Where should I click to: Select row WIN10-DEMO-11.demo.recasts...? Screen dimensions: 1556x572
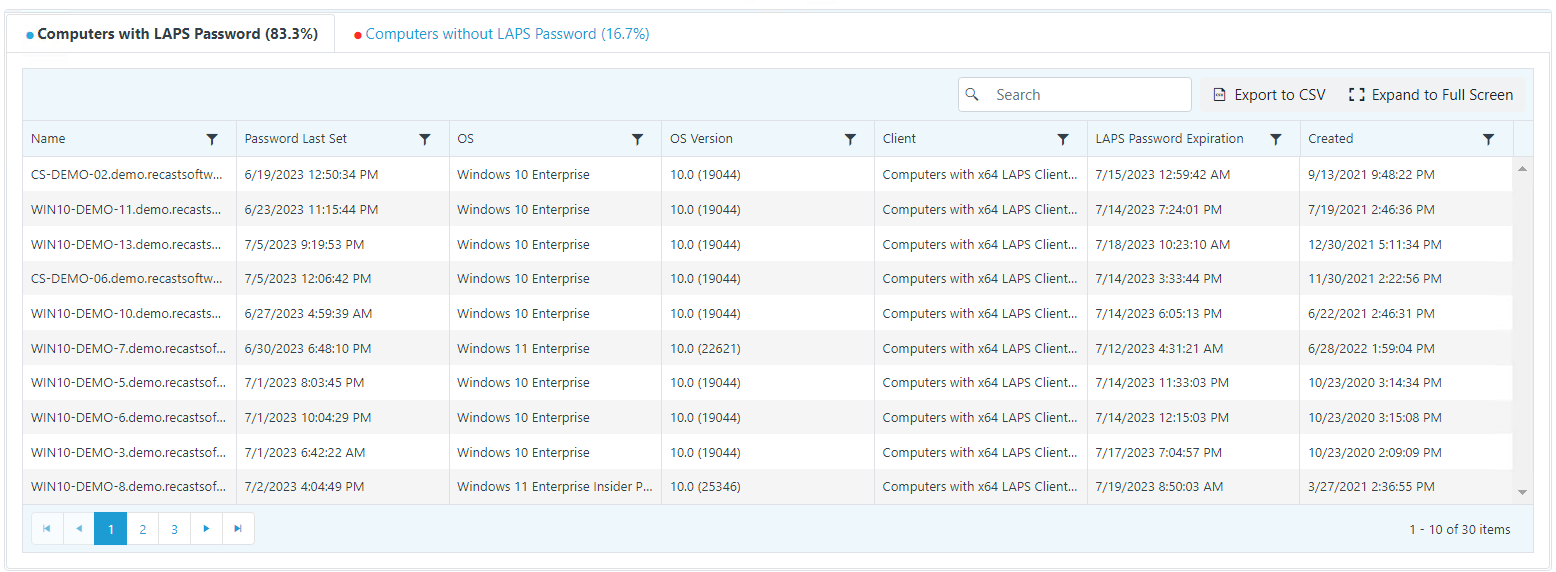click(767, 209)
